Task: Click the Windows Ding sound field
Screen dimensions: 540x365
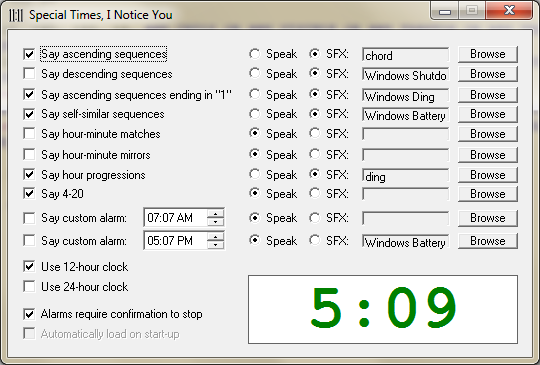Action: tap(405, 96)
